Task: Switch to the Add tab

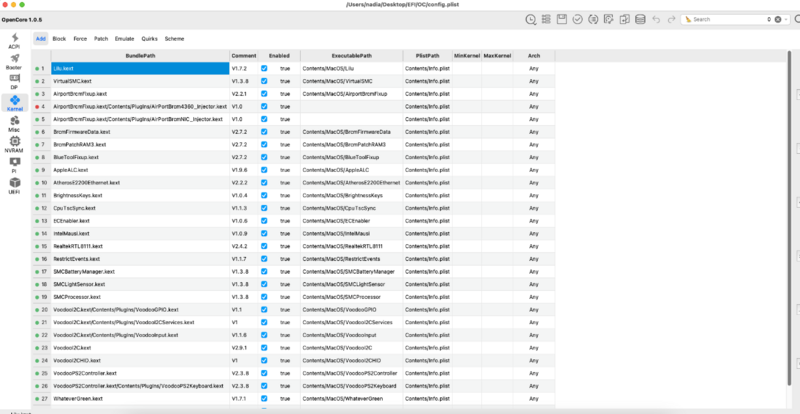Action: pos(41,39)
